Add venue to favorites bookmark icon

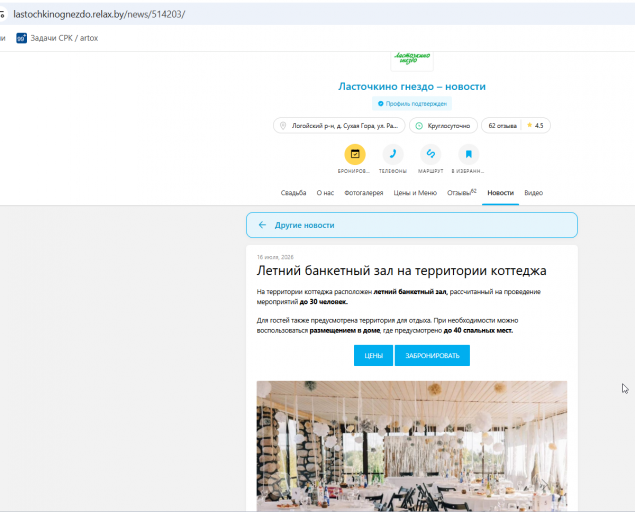pyautogui.click(x=469, y=154)
